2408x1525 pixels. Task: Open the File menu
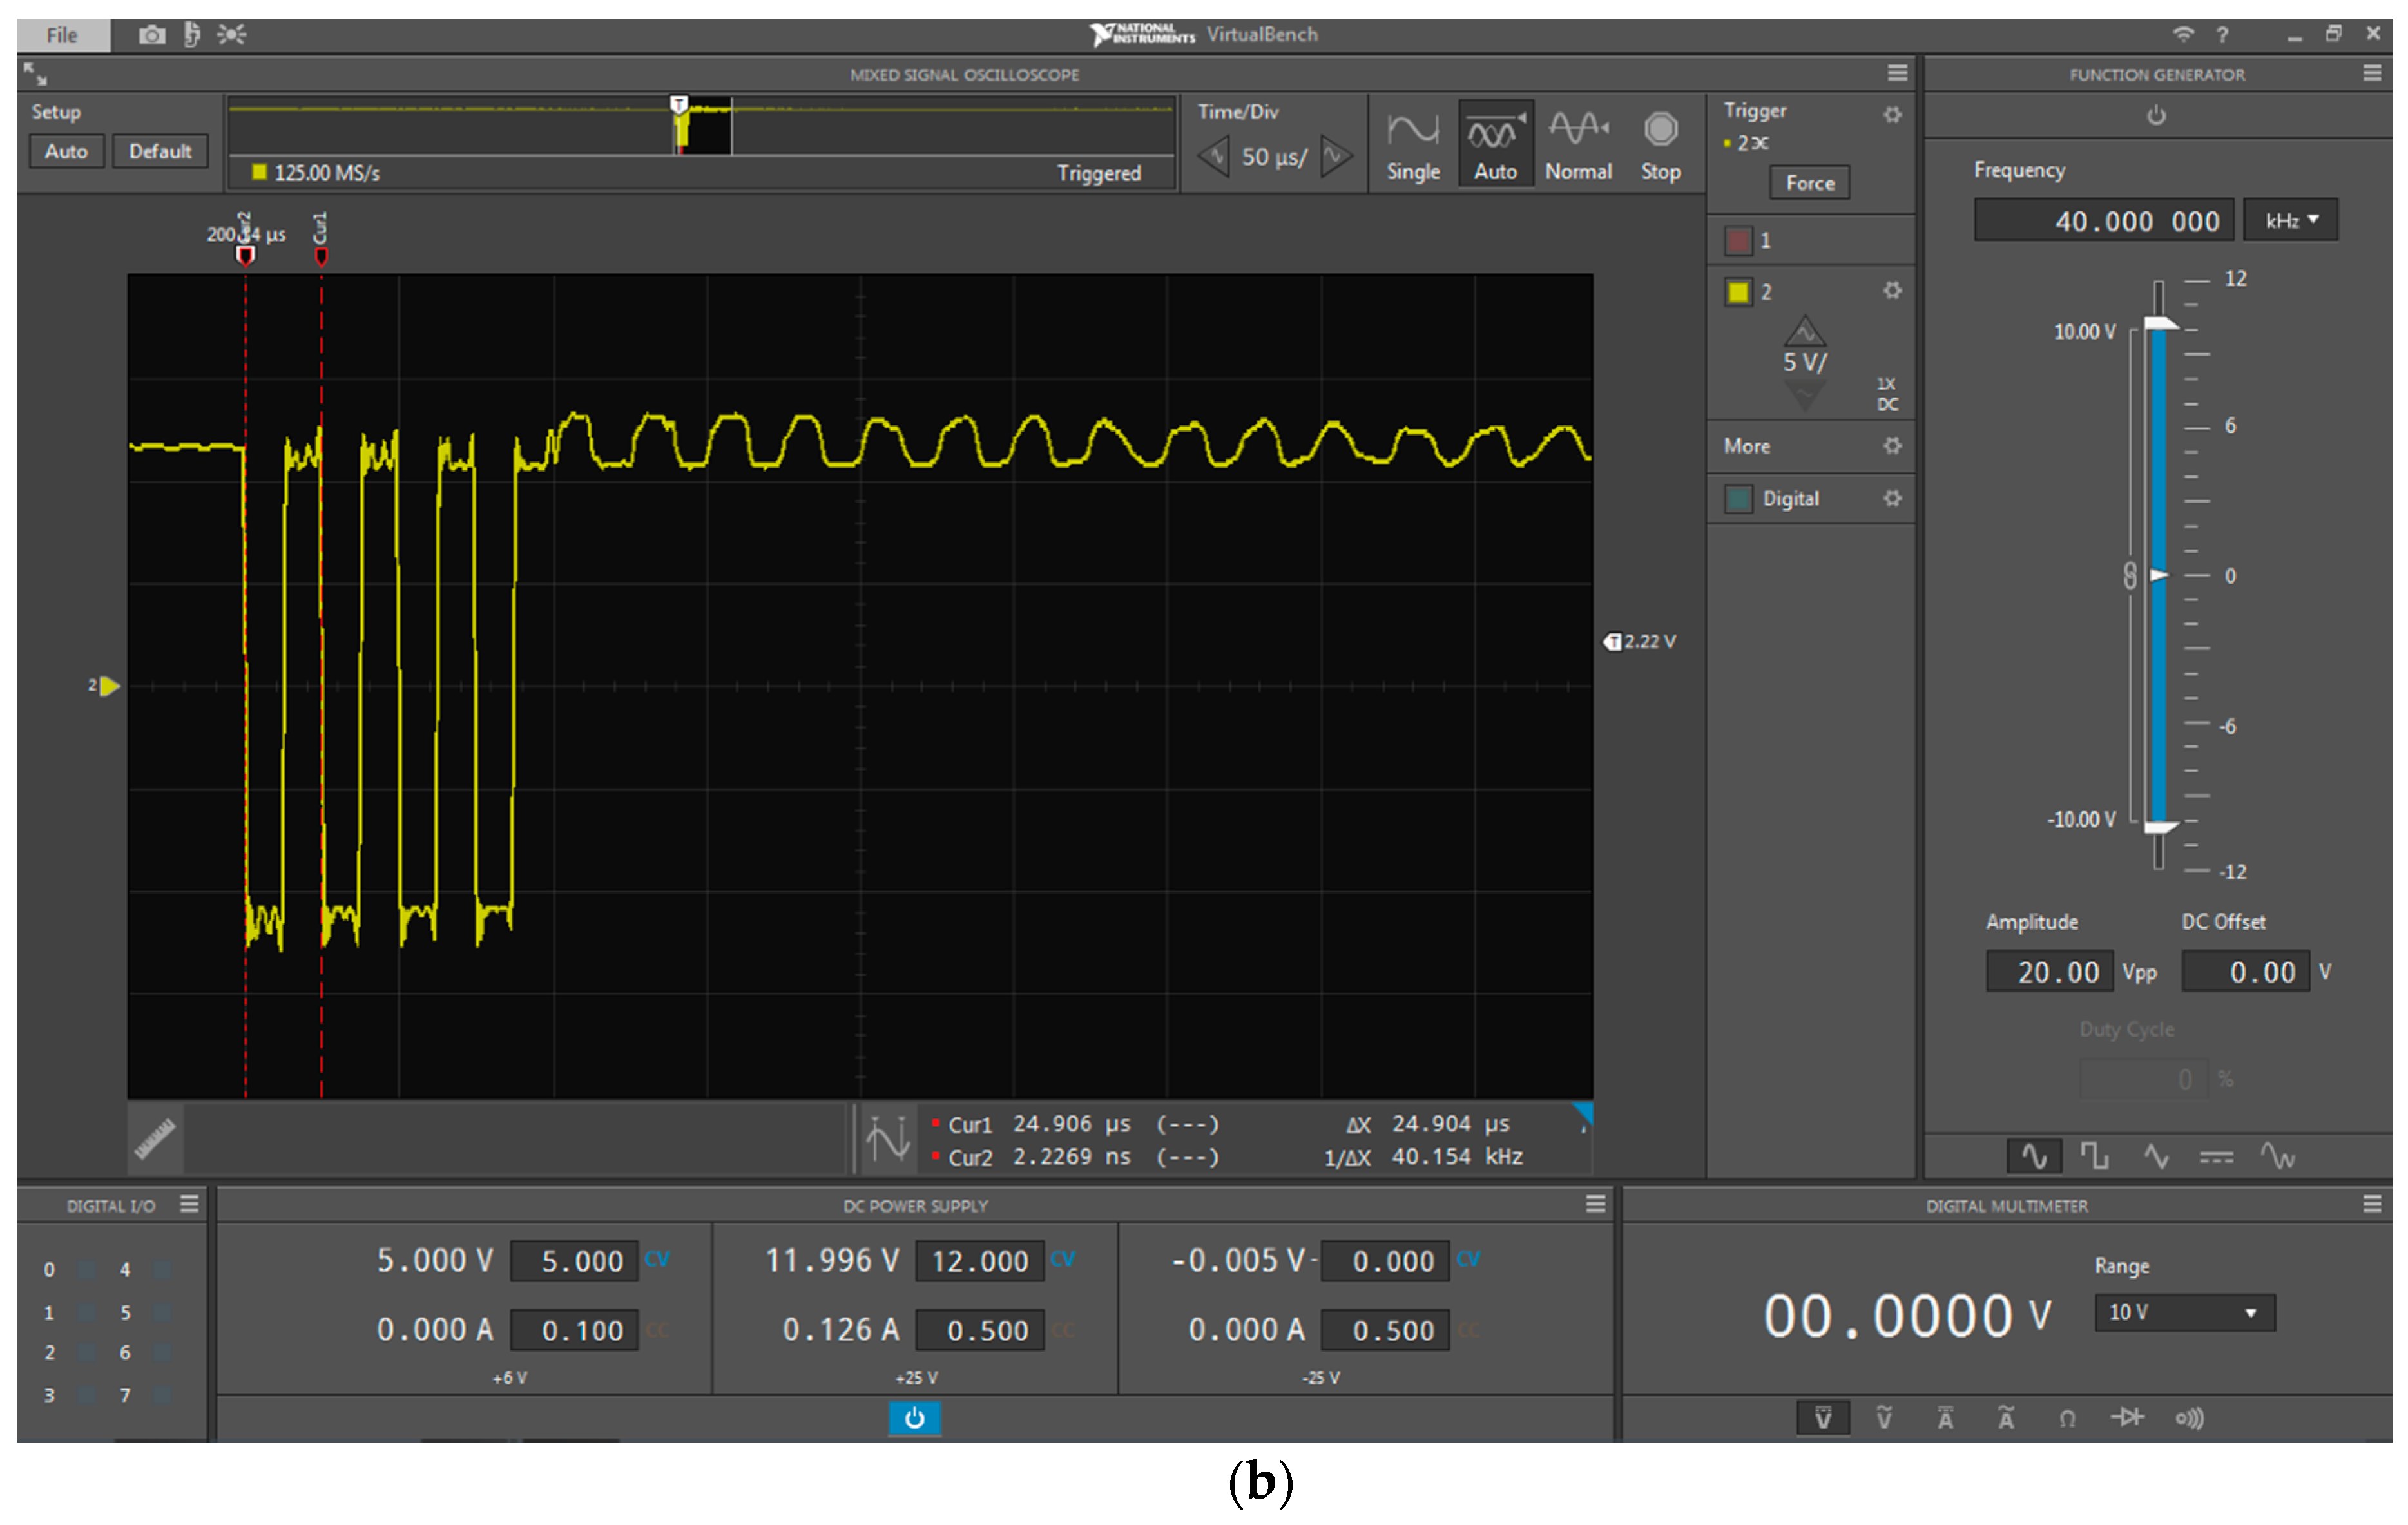[62, 35]
